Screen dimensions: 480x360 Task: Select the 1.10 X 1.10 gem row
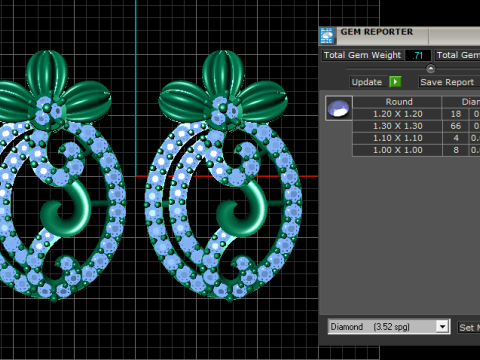click(416, 138)
